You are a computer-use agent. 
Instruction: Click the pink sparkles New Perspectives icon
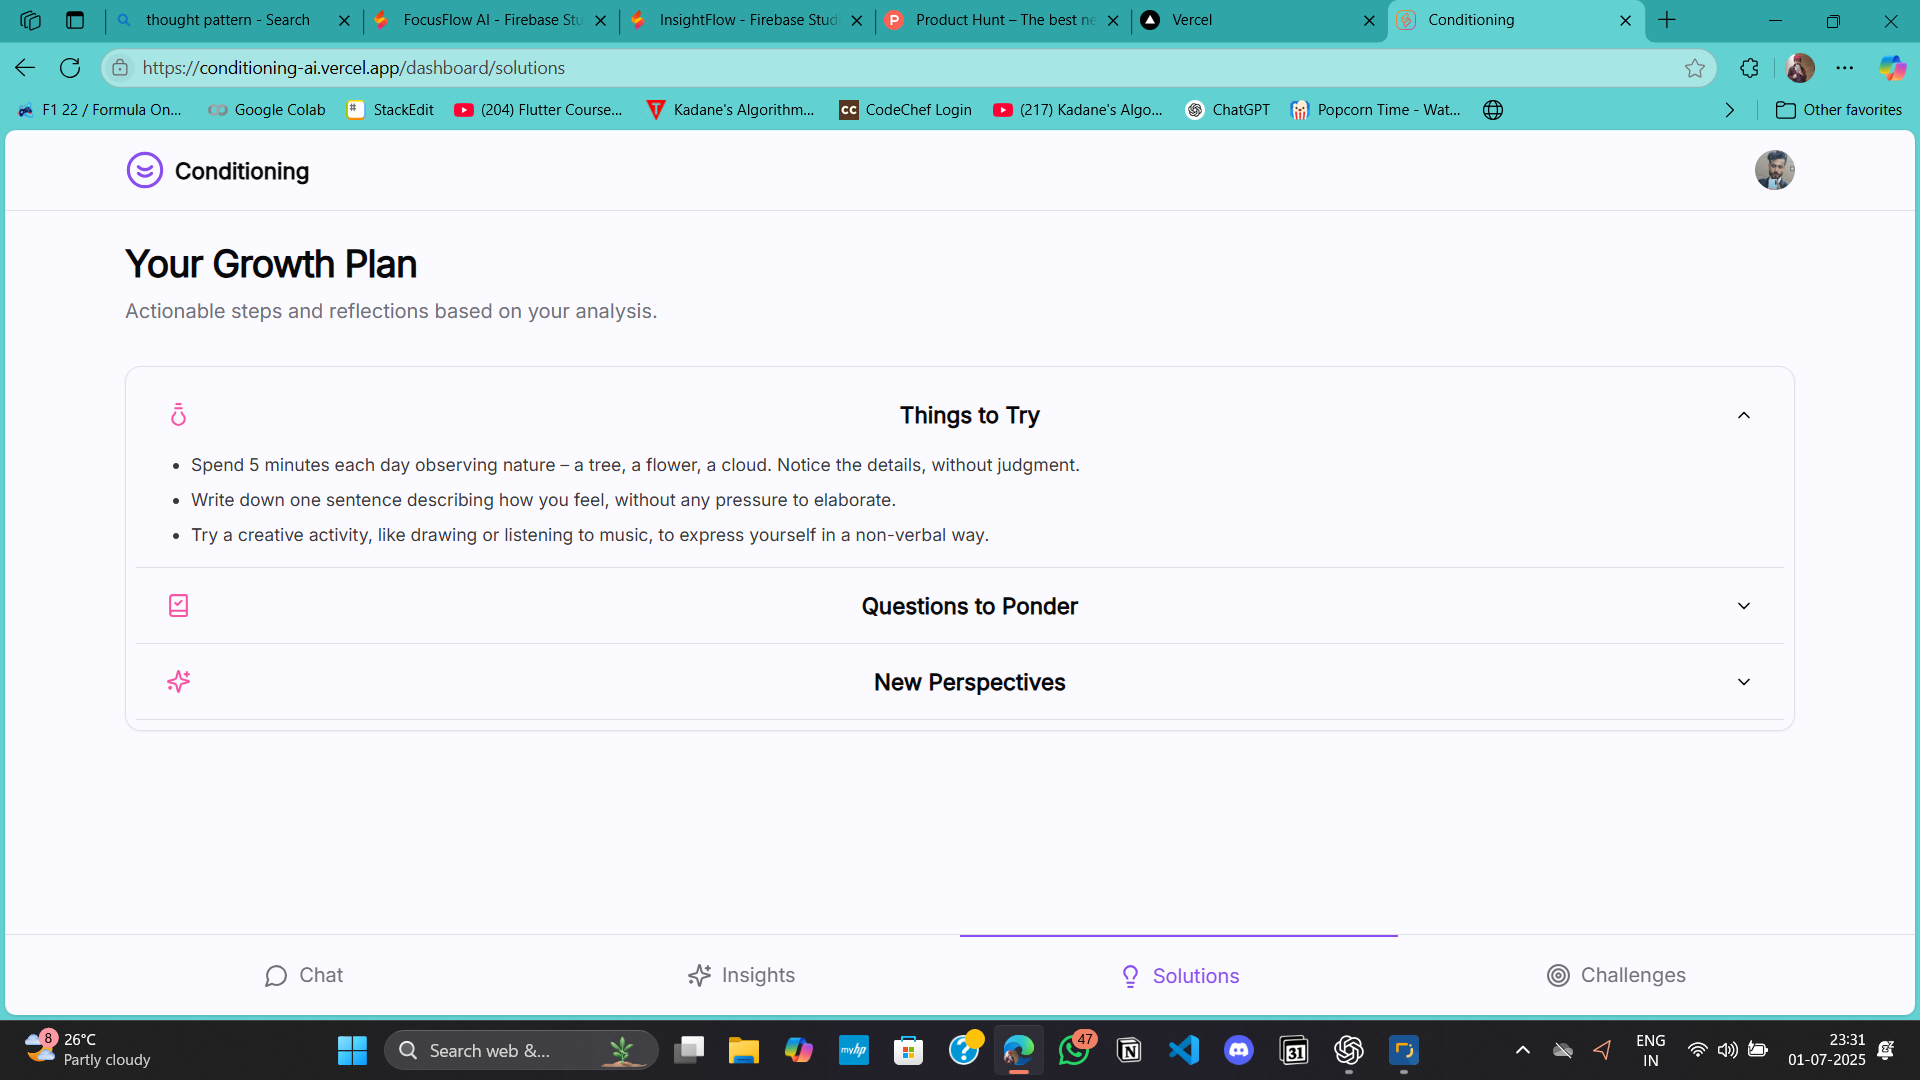click(179, 682)
